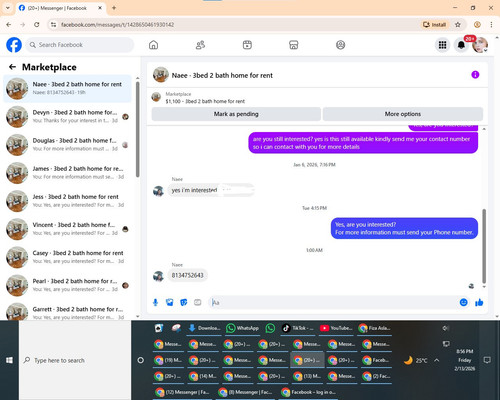Open Vincent conversation in list
Viewport: 500px width, 400px height.
(x=67, y=229)
